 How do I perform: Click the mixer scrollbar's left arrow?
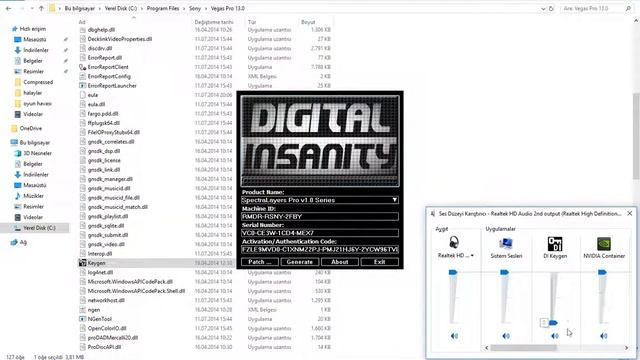pyautogui.click(x=487, y=348)
